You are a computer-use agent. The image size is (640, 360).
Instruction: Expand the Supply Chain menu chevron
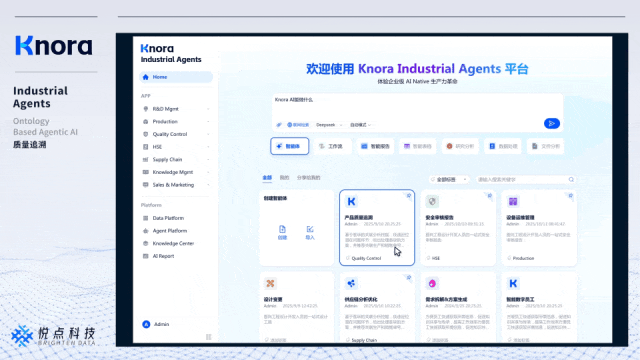pyautogui.click(x=208, y=160)
